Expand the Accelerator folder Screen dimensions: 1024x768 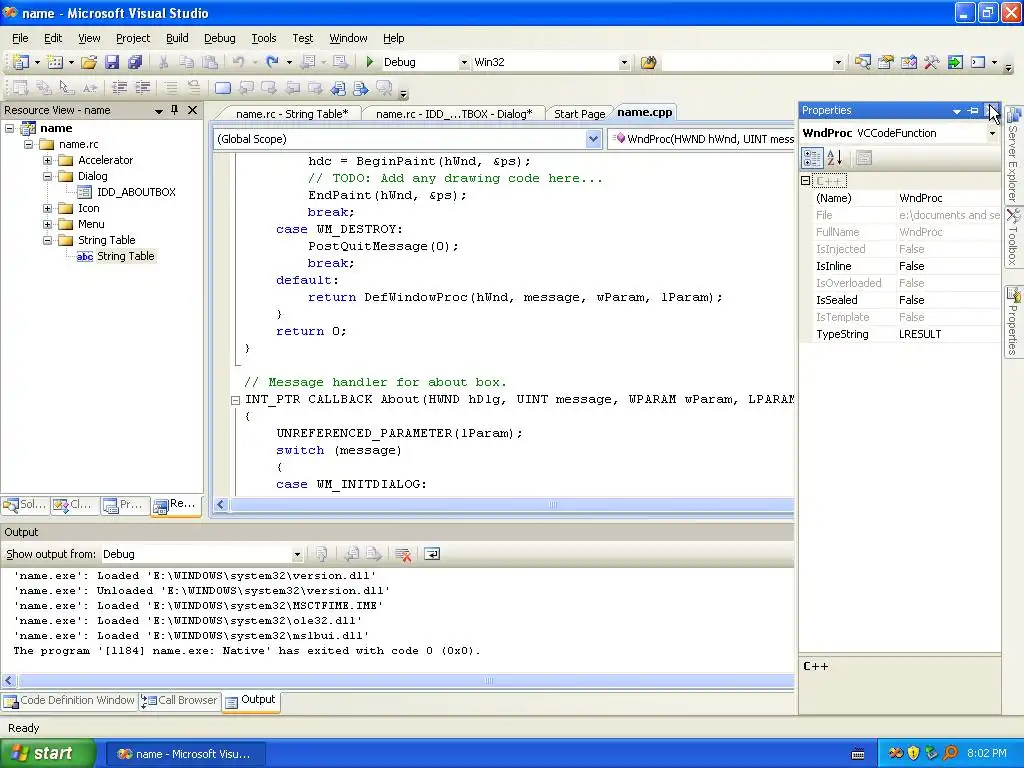click(48, 160)
